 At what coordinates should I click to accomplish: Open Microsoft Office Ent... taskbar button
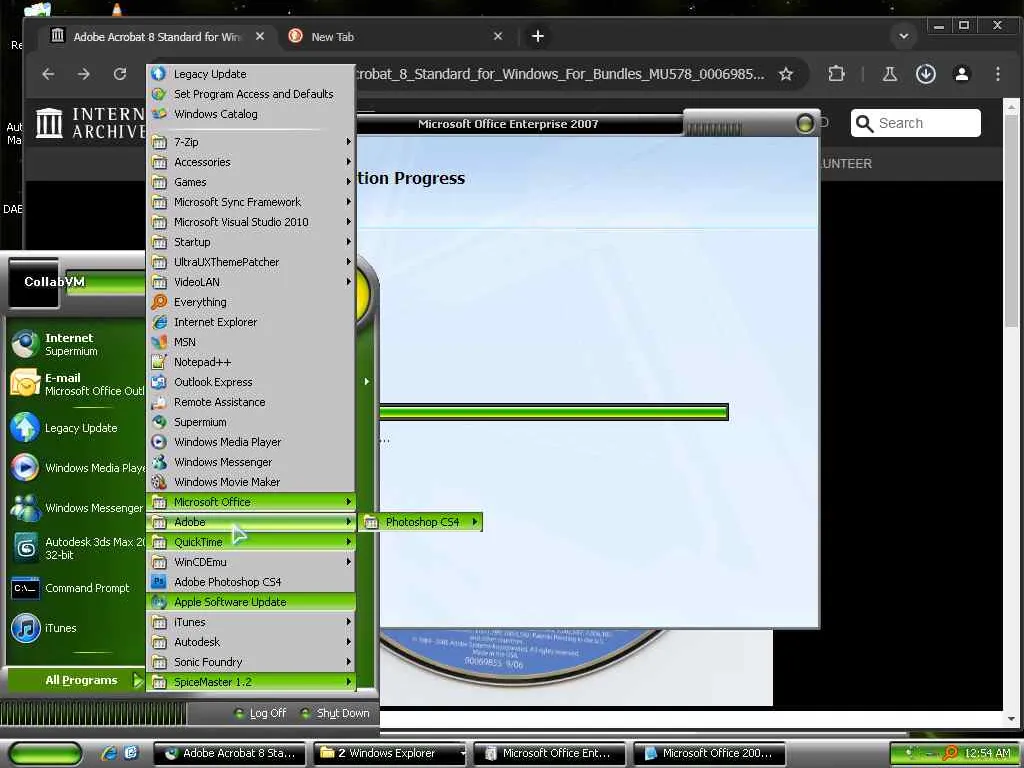coord(550,753)
